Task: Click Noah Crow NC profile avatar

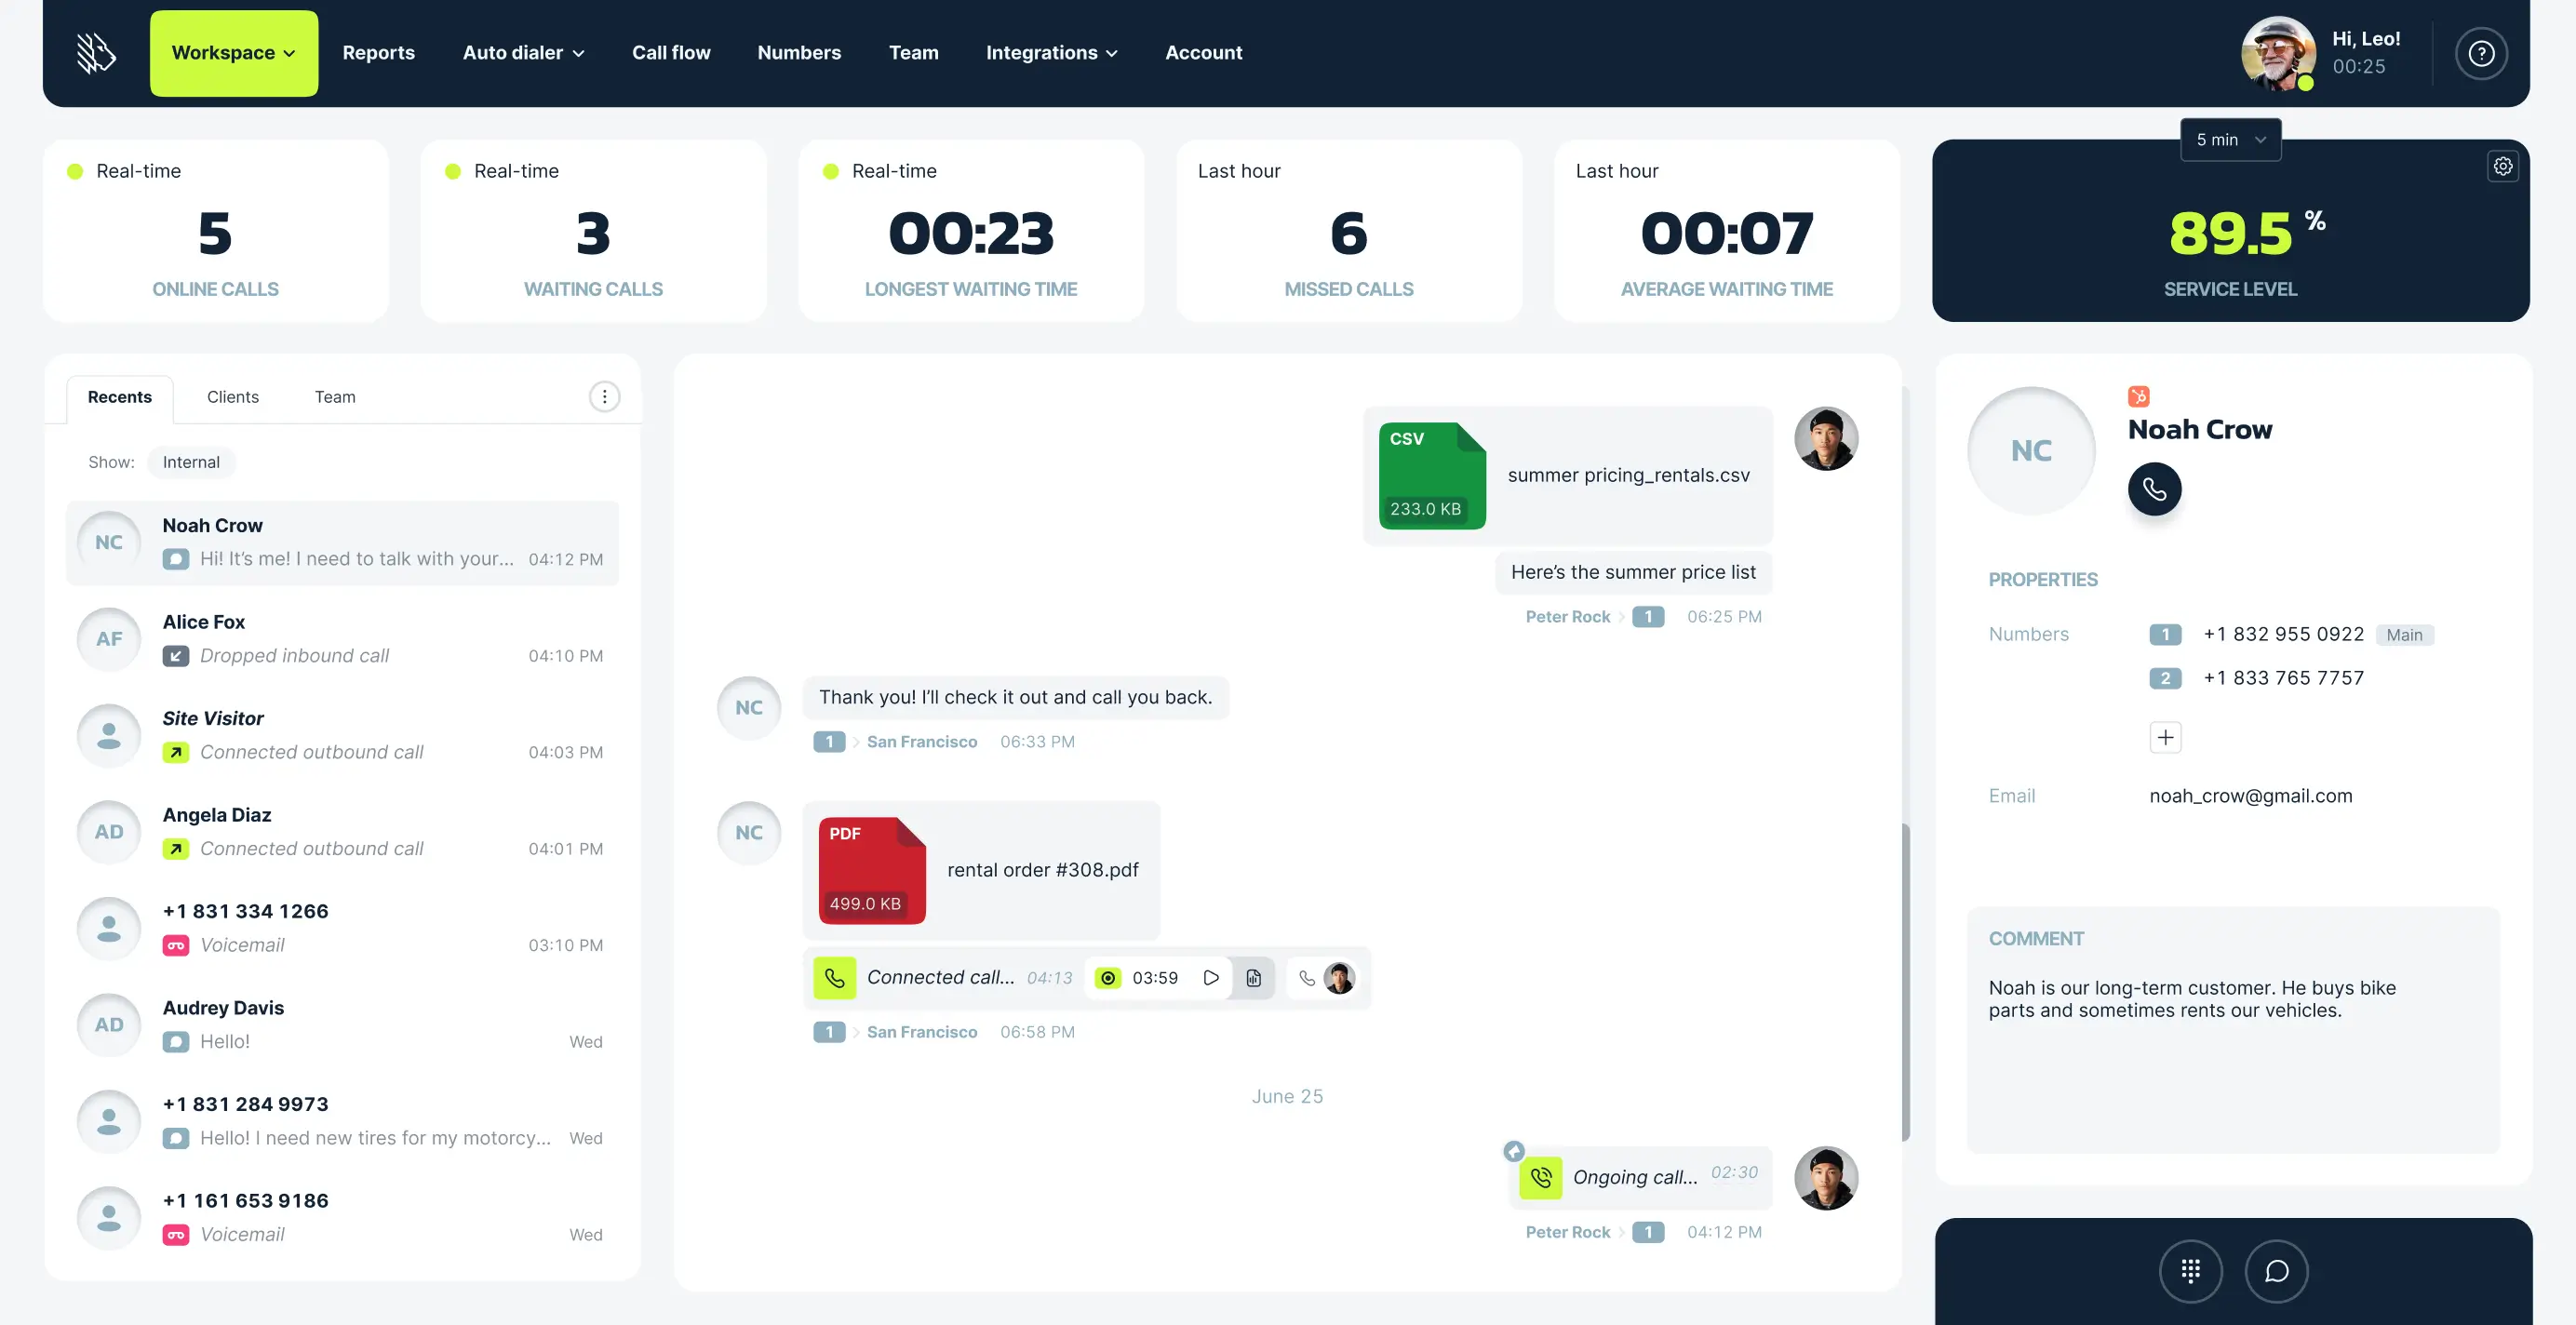Action: [x=2031, y=451]
